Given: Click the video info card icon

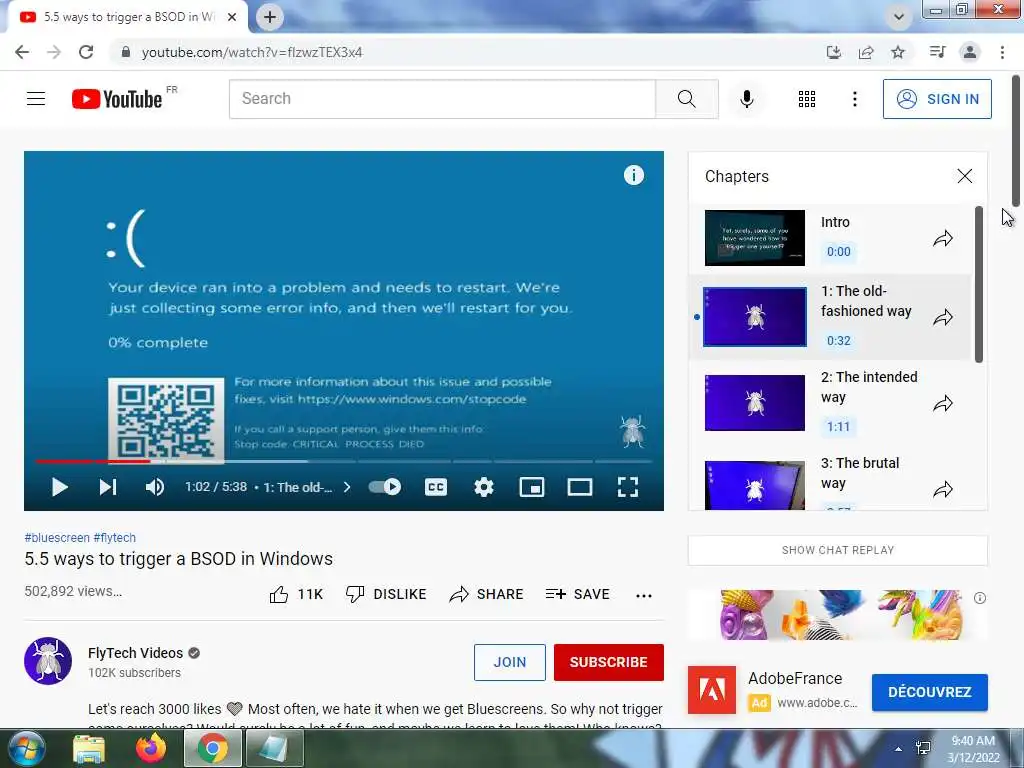Looking at the screenshot, I should pyautogui.click(x=633, y=175).
